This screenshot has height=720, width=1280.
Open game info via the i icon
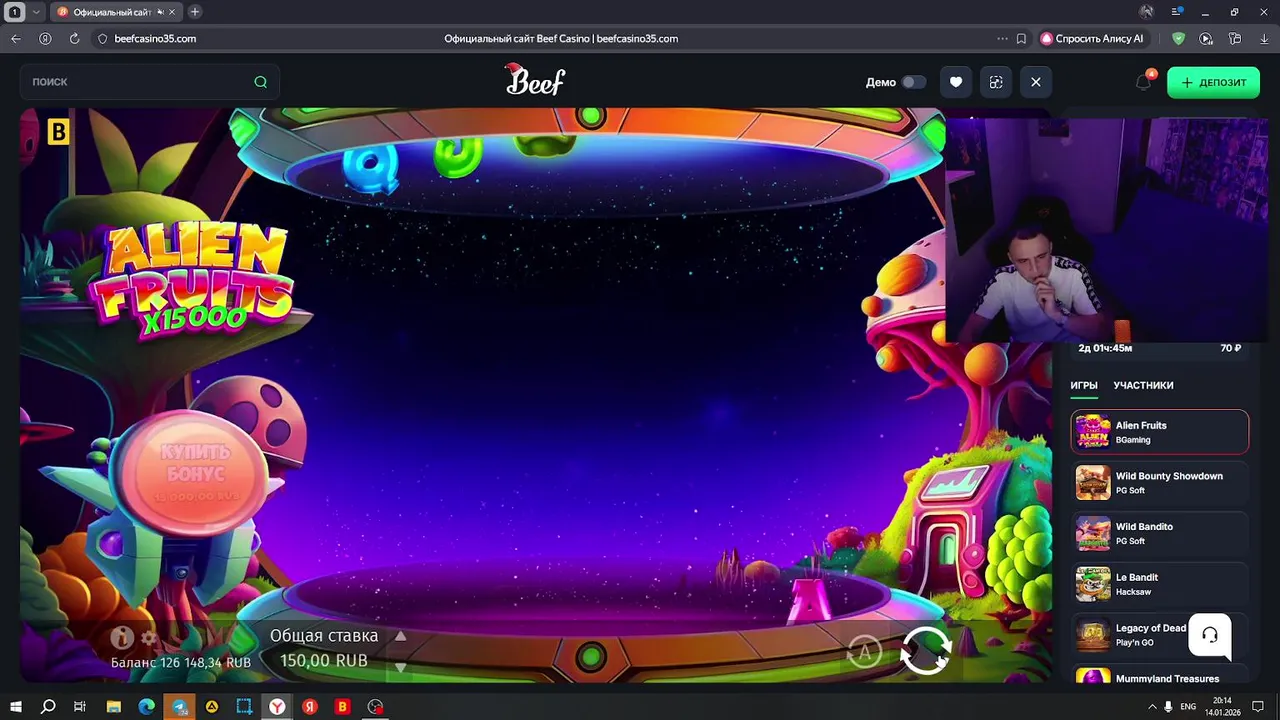click(122, 637)
